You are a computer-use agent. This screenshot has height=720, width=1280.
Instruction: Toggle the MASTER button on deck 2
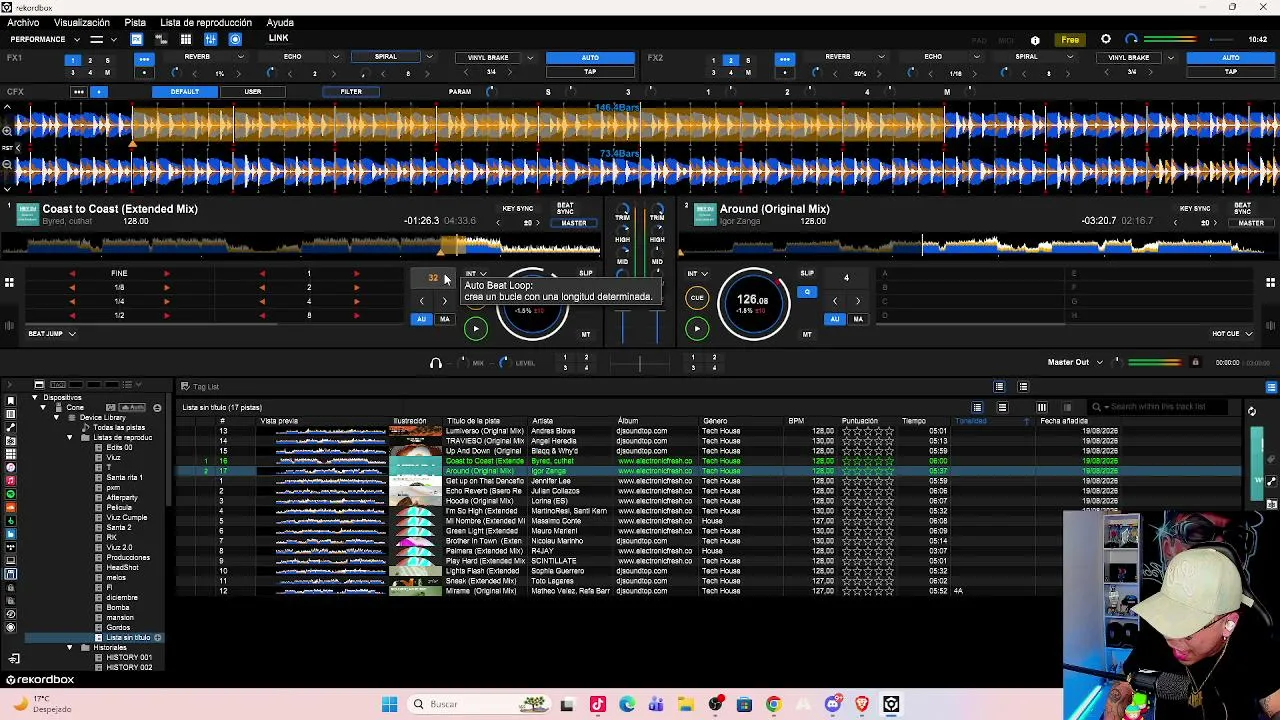coord(1251,223)
